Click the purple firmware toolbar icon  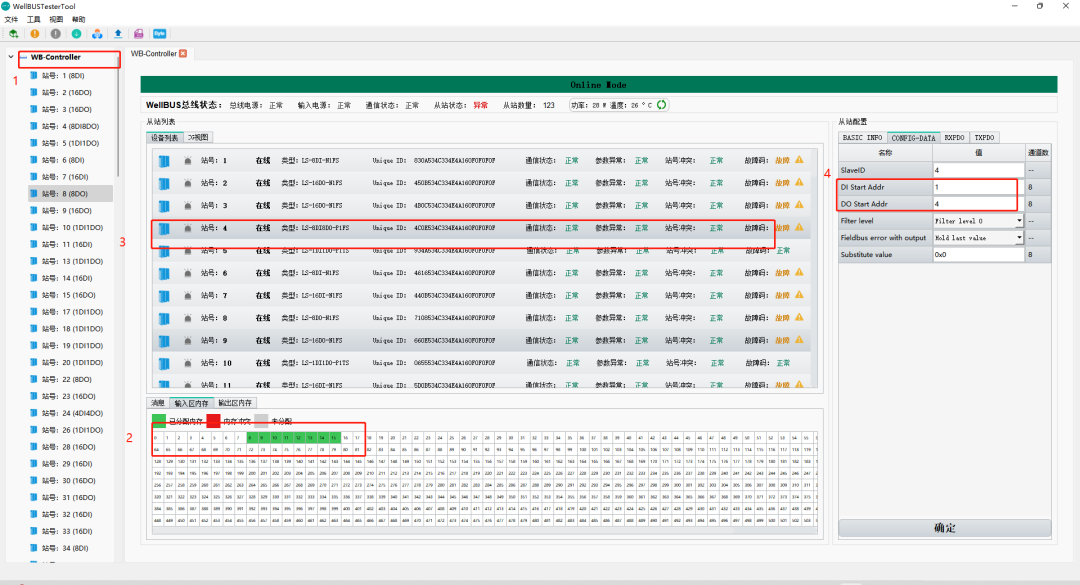click(138, 33)
